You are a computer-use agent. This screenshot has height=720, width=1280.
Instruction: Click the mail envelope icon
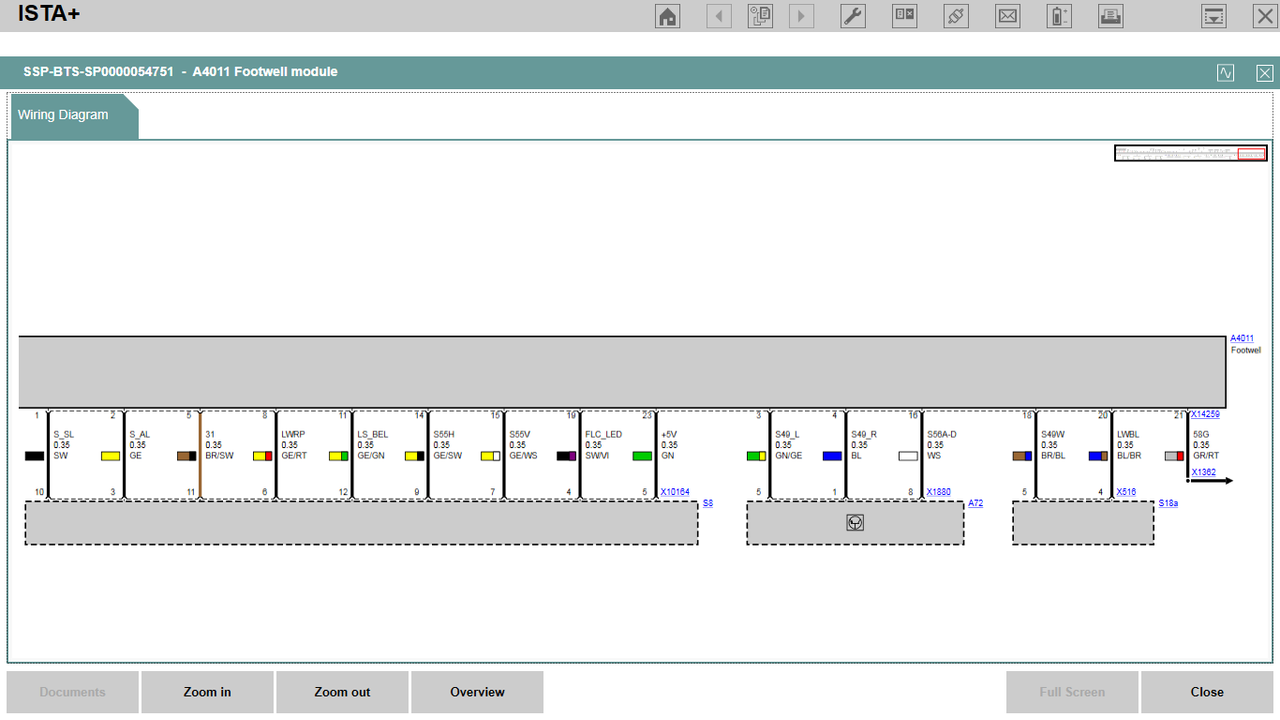tap(1008, 16)
